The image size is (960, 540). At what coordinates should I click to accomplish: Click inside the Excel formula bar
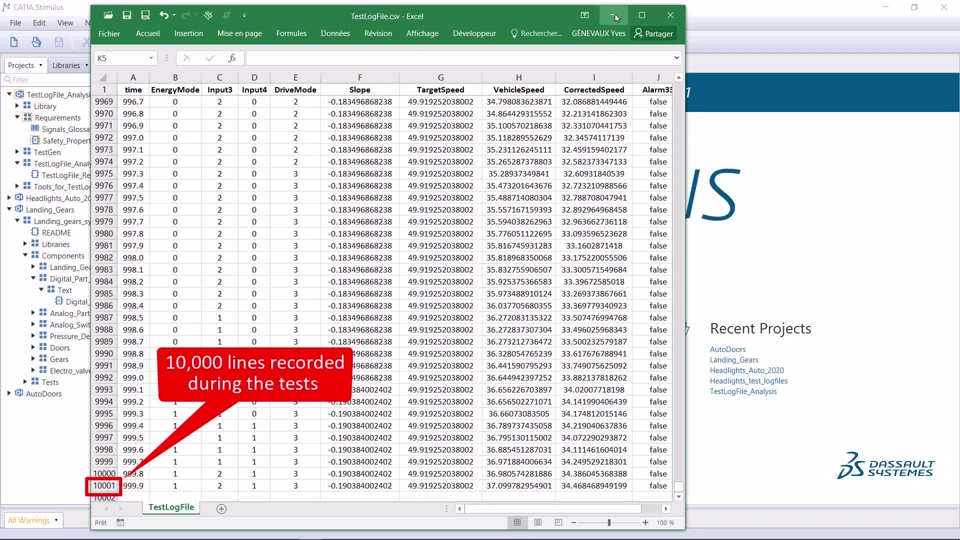[458, 58]
